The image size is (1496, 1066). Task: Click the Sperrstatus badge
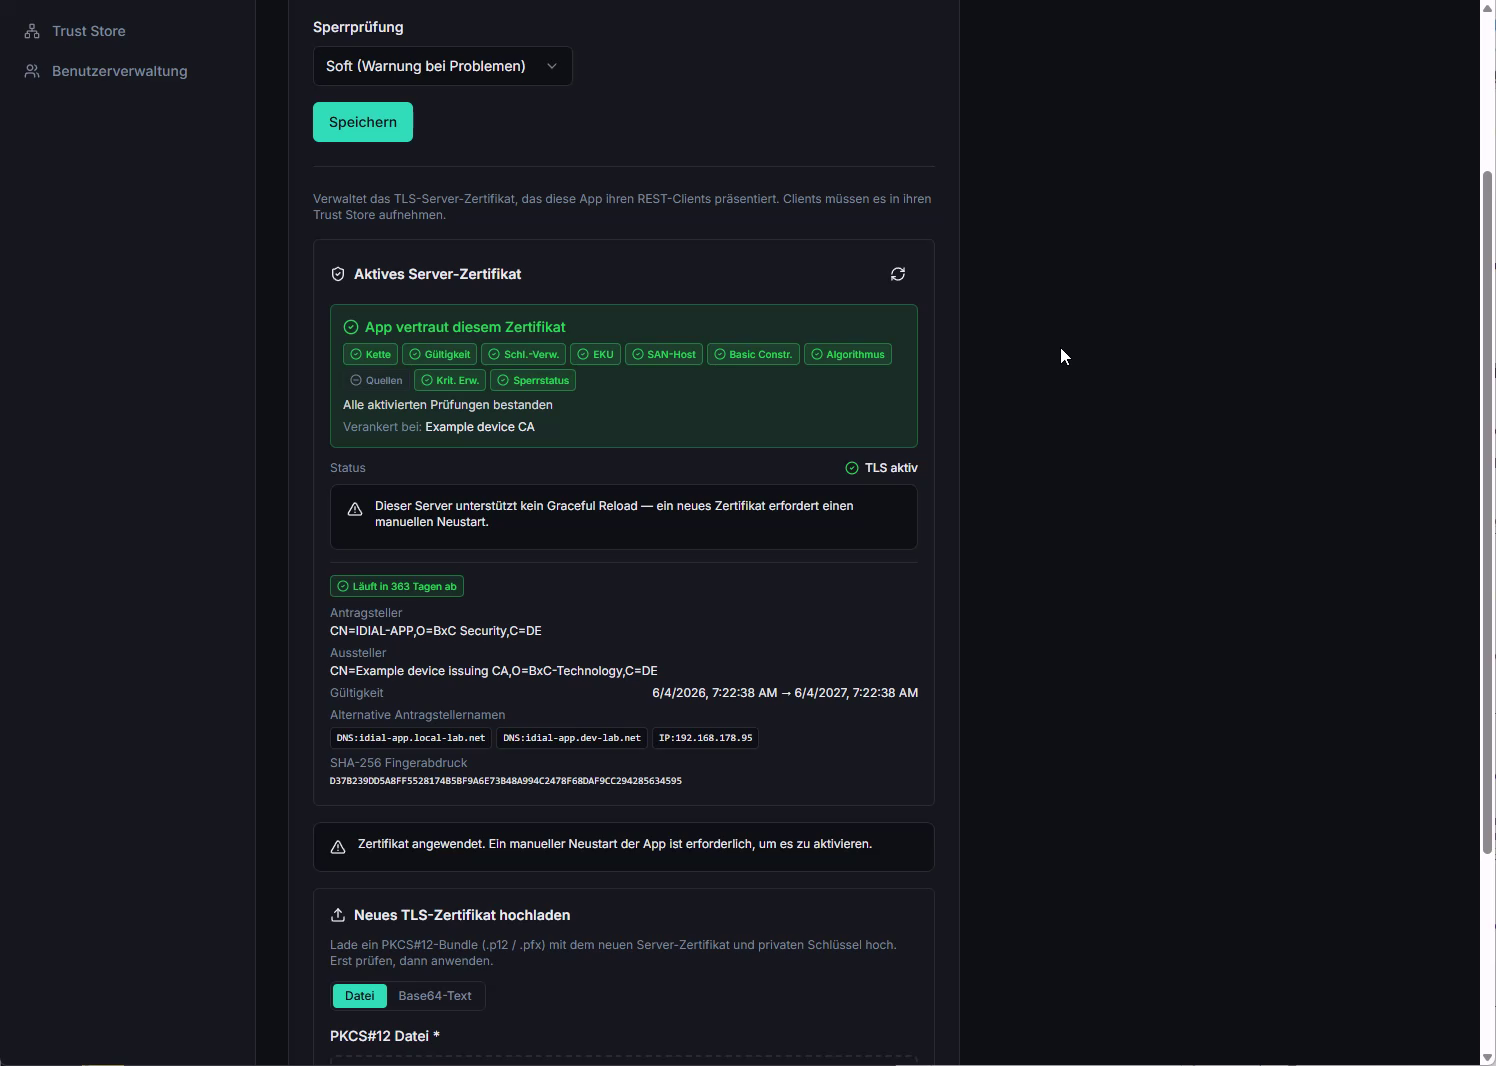(533, 380)
